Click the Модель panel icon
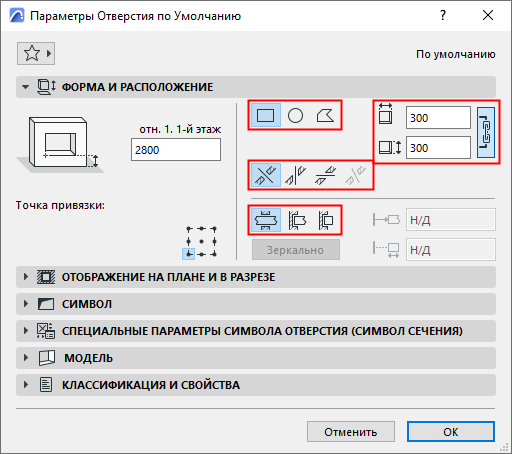Screen dimensions: 512x454 (x=47, y=358)
